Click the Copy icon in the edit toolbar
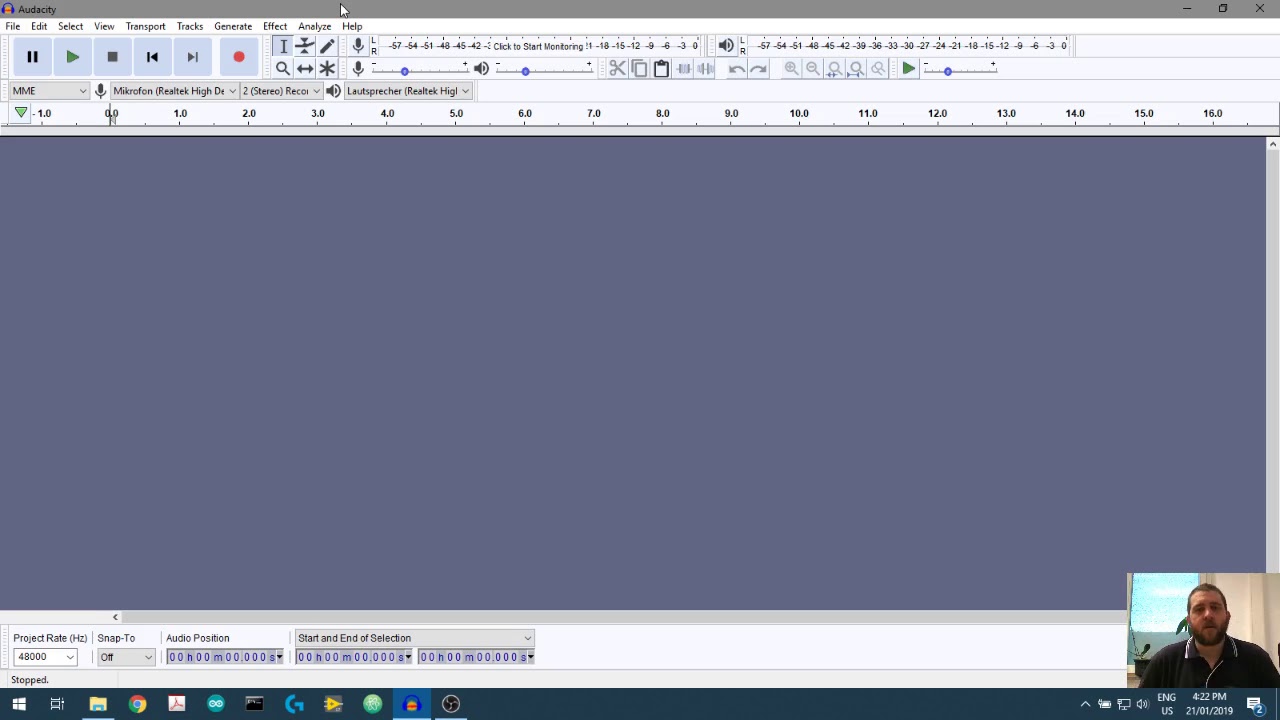Image resolution: width=1280 pixels, height=720 pixels. (639, 68)
